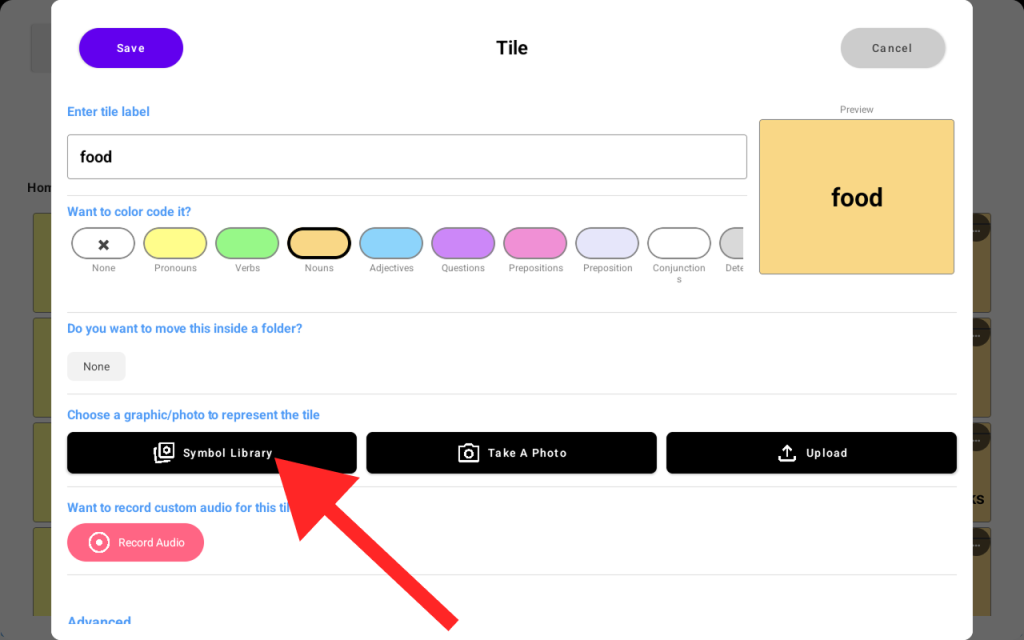This screenshot has height=640, width=1024.
Task: Choose the green Verbs color swatch
Action: (247, 243)
